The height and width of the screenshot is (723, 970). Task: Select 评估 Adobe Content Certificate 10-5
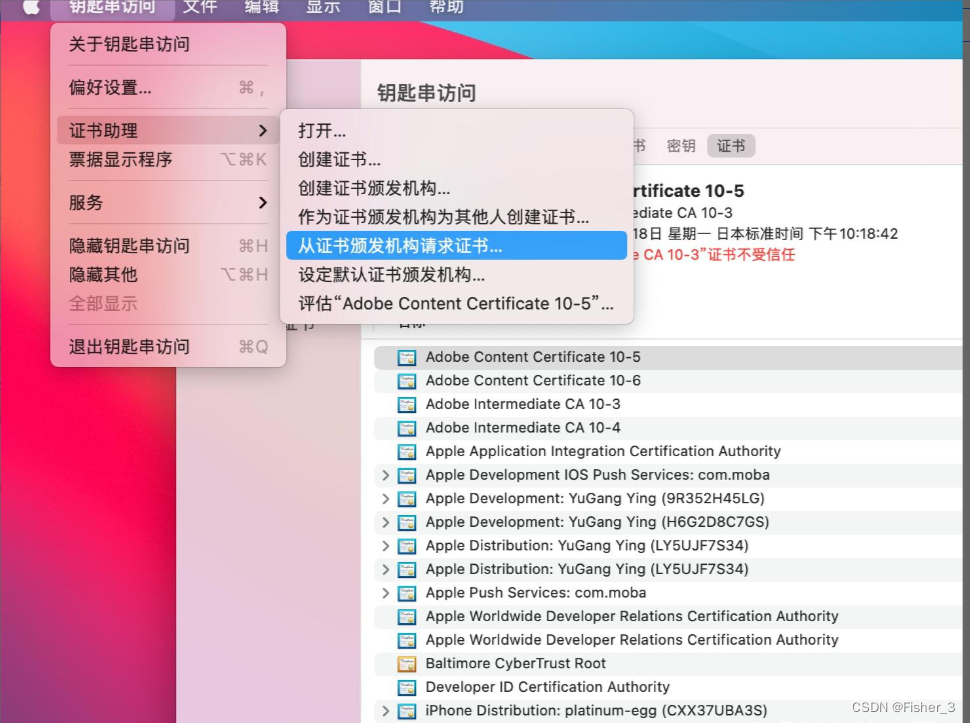coord(457,304)
